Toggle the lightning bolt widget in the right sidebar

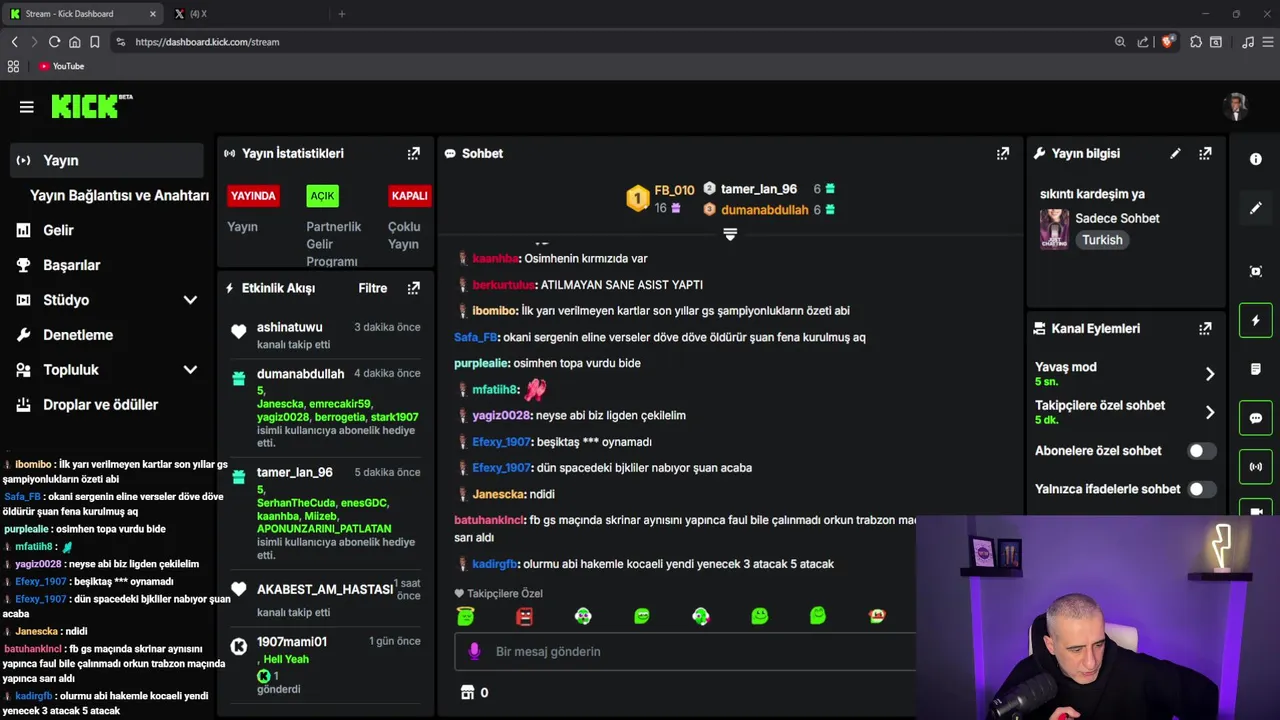point(1256,320)
